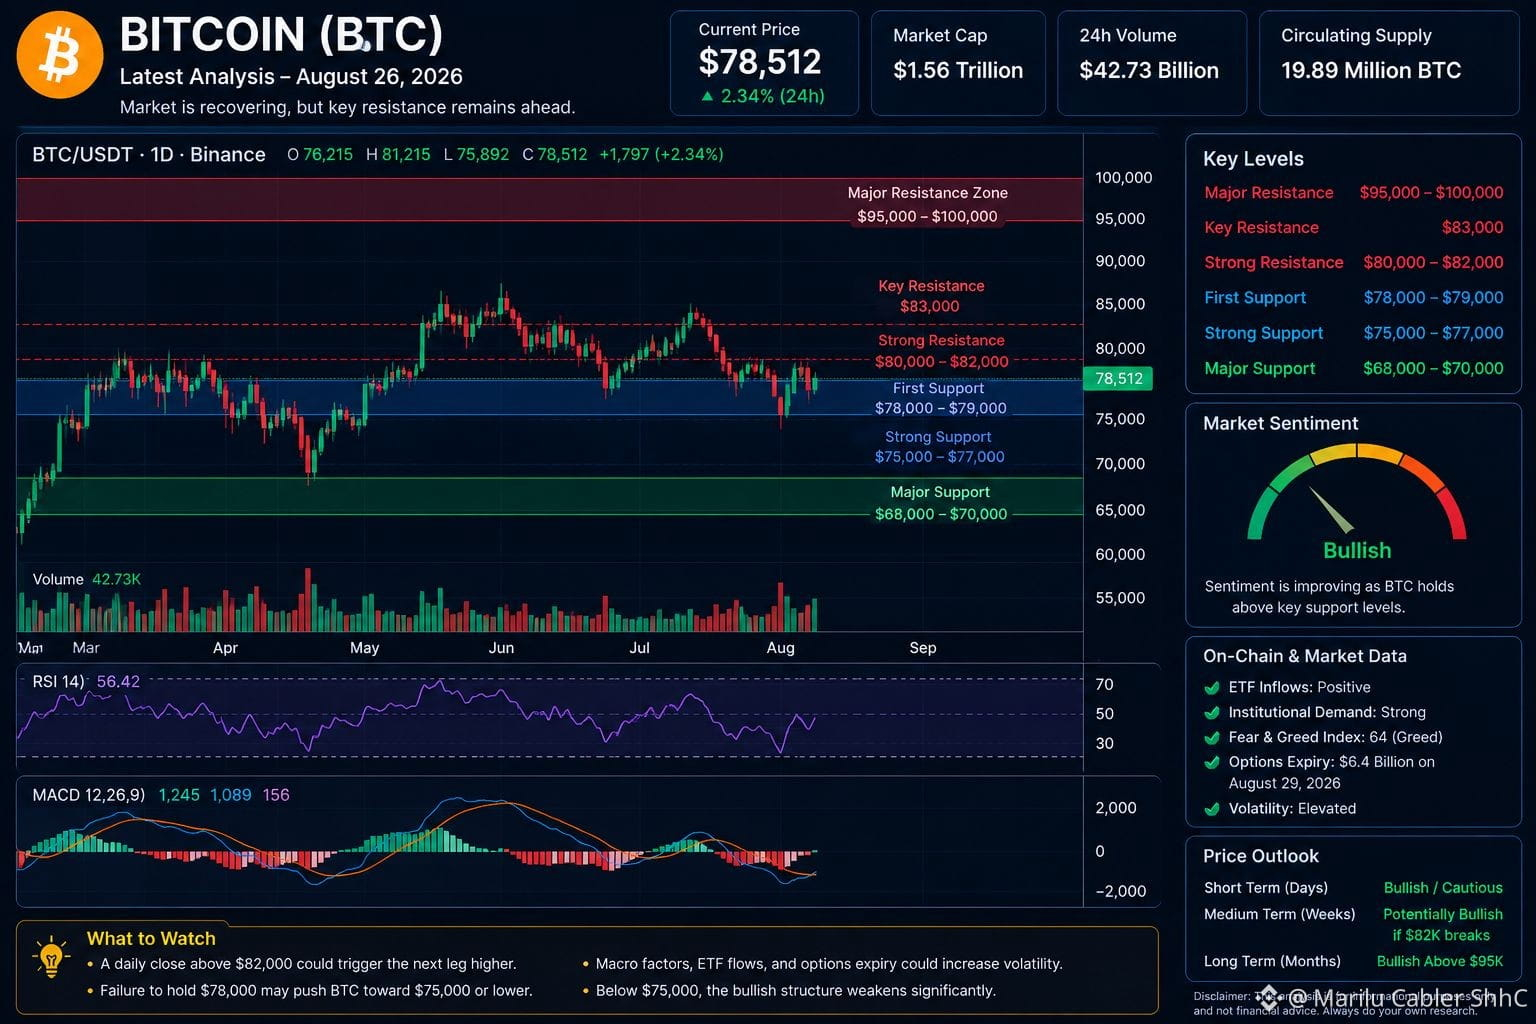Click the Major Resistance row in Key Levels
This screenshot has height=1024, width=1536.
(x=1353, y=193)
